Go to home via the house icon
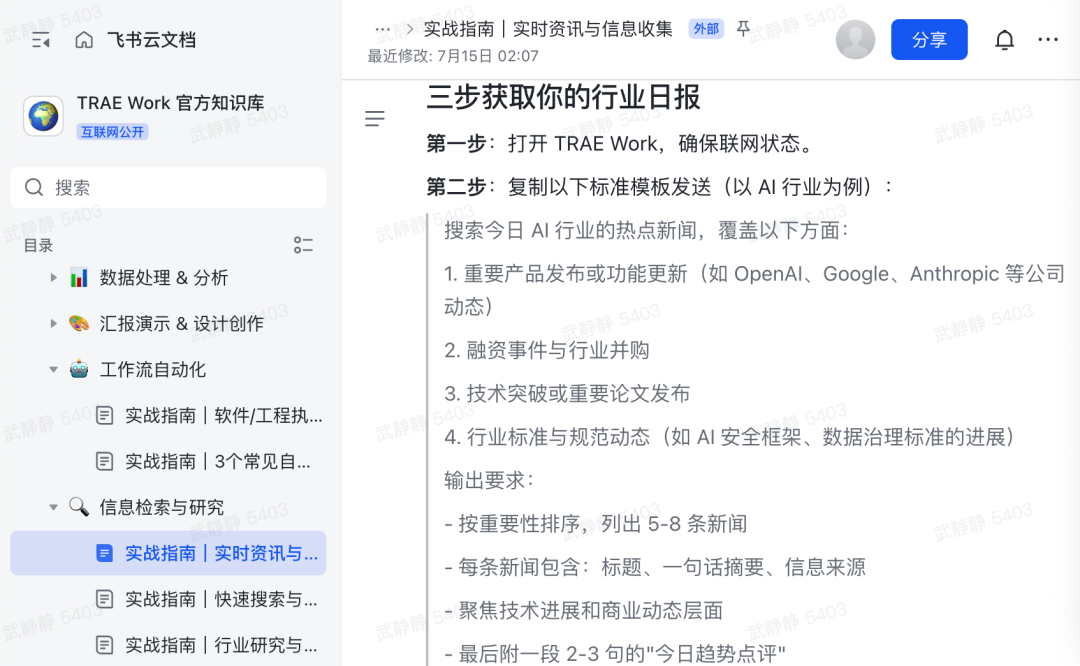Viewport: 1080px width, 666px height. (84, 40)
